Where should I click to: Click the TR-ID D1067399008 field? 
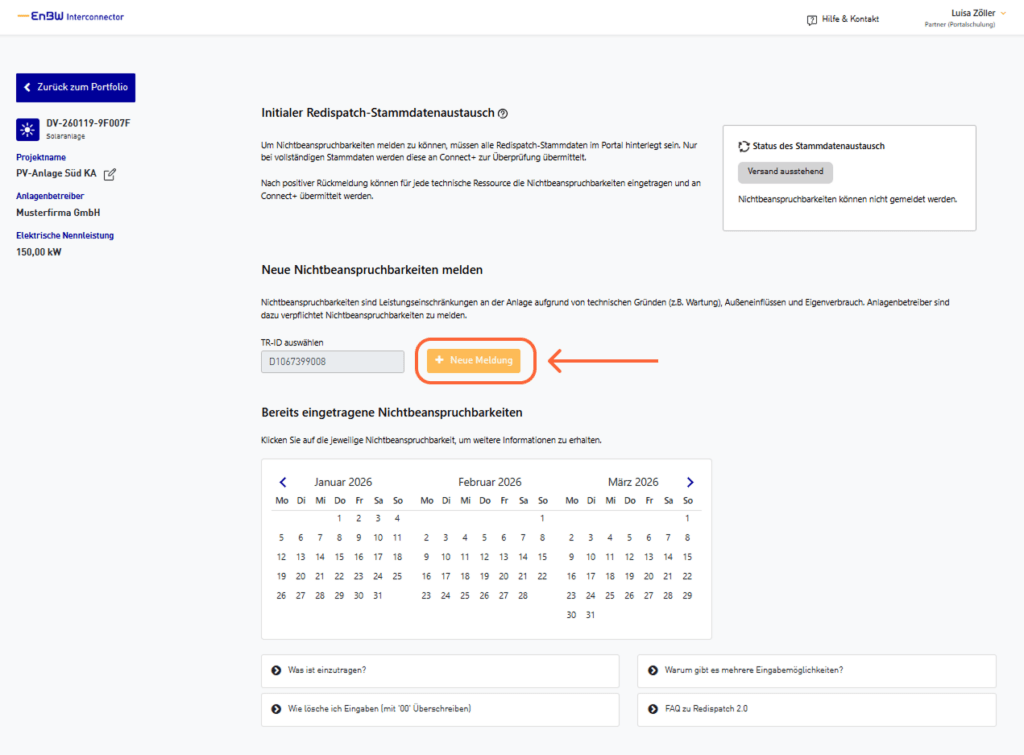tap(333, 361)
